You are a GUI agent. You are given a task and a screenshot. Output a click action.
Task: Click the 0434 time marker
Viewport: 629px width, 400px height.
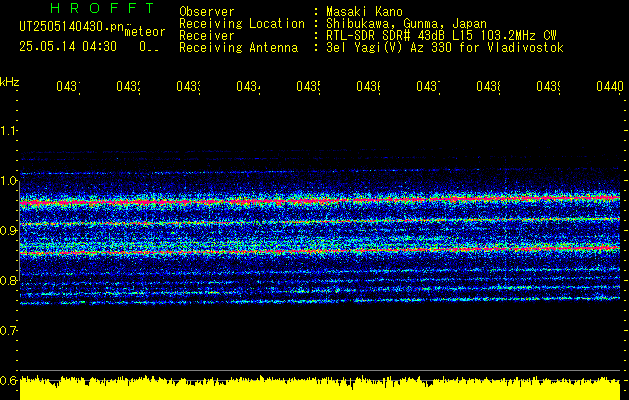(248, 87)
